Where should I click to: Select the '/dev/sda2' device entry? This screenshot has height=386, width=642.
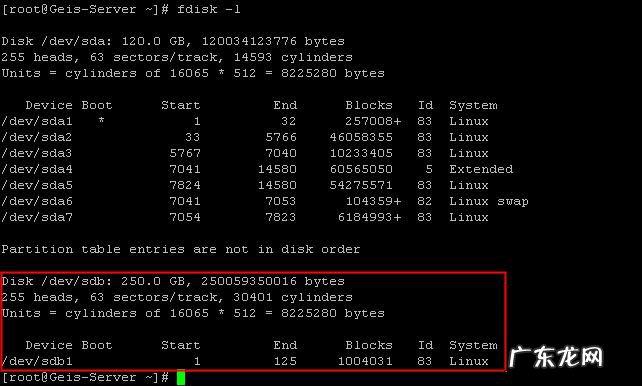coord(37,137)
